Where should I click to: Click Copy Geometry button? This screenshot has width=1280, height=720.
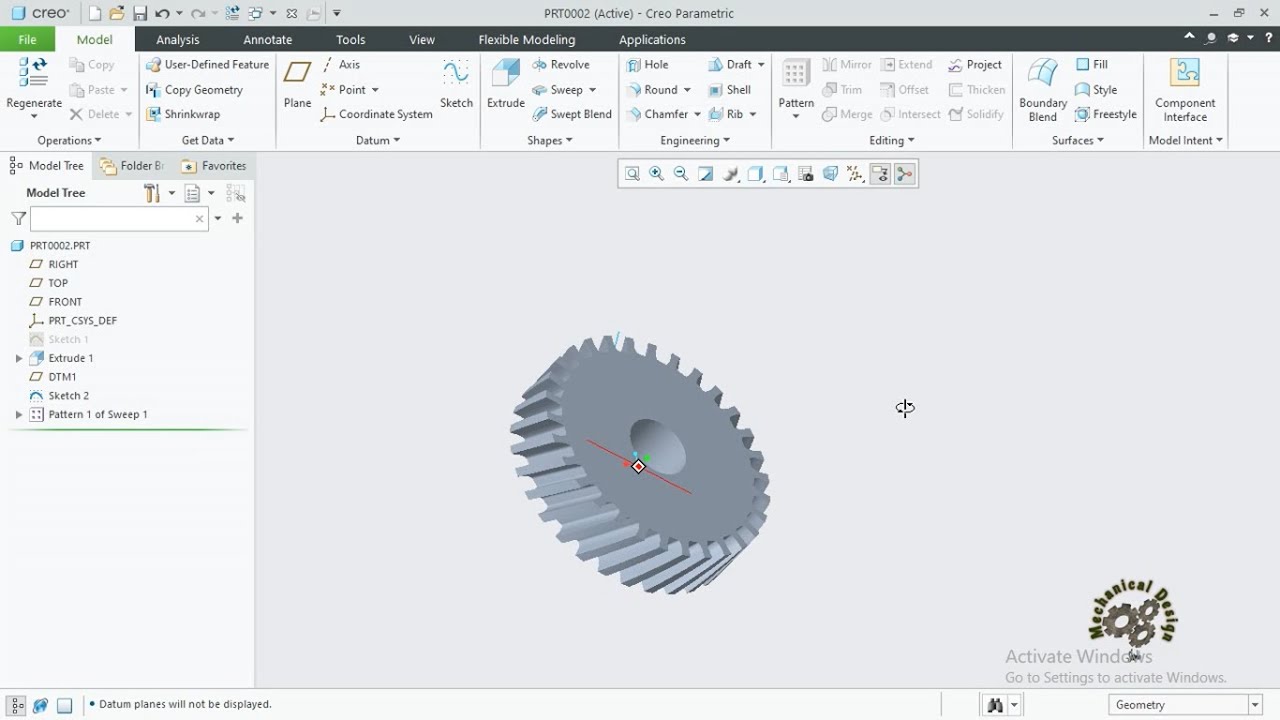click(x=194, y=89)
